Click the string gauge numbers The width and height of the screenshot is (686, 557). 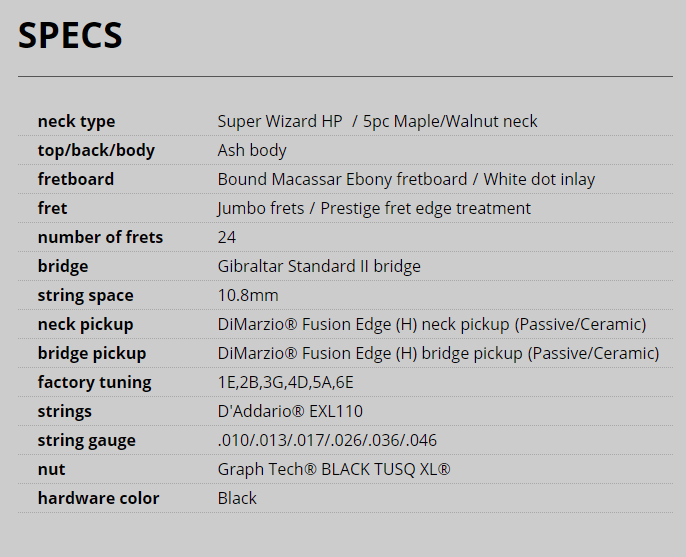click(x=327, y=440)
